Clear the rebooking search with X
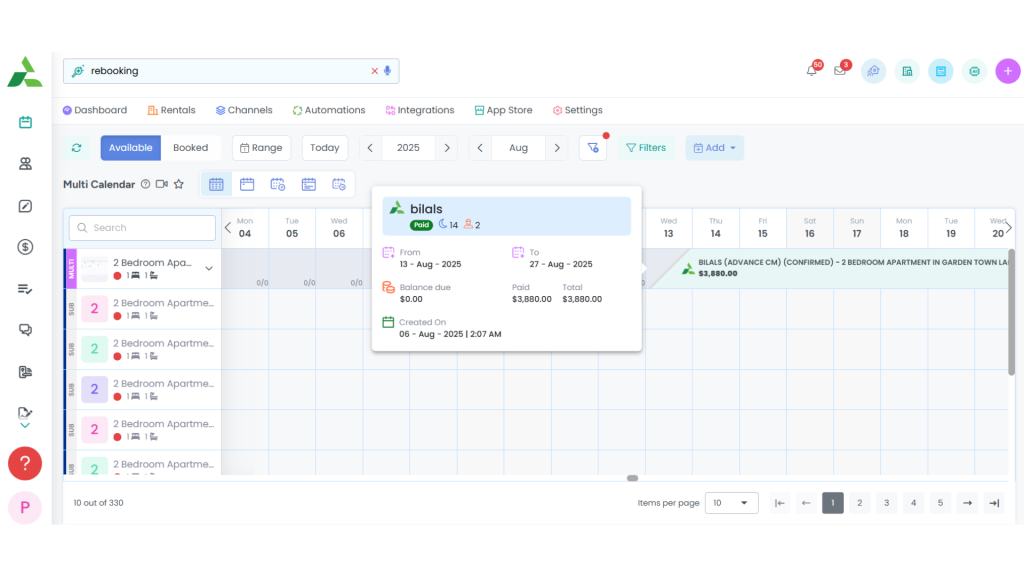This screenshot has height=576, width=1024. click(375, 71)
